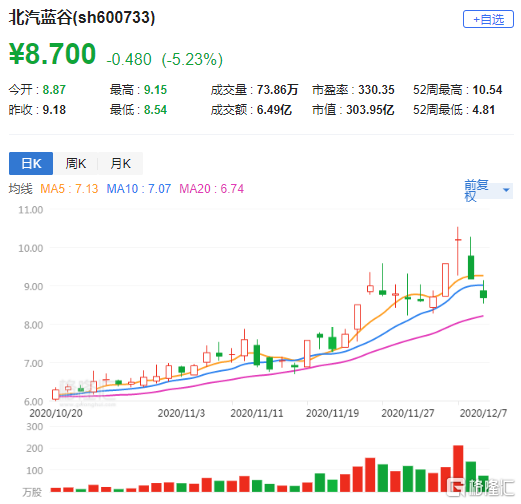Click the 11.00 price axis label
This screenshot has width=521, height=504.
(x=31, y=210)
